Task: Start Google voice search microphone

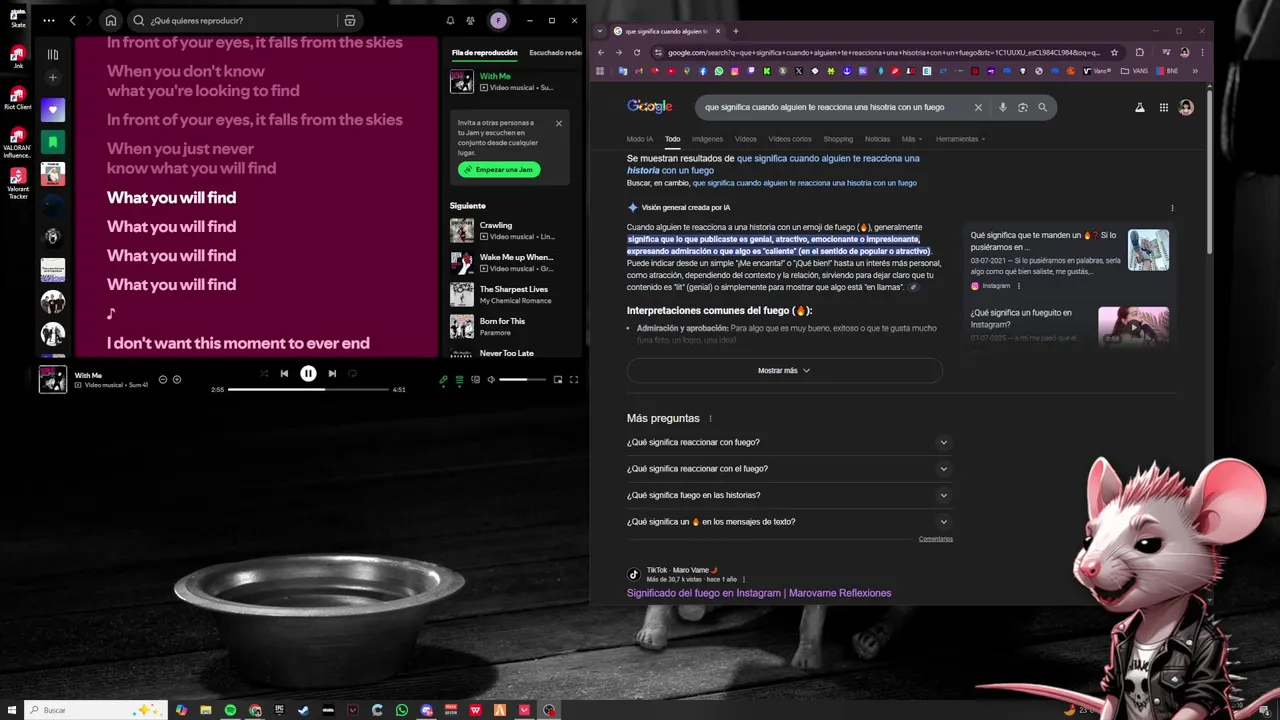Action: [x=1003, y=107]
